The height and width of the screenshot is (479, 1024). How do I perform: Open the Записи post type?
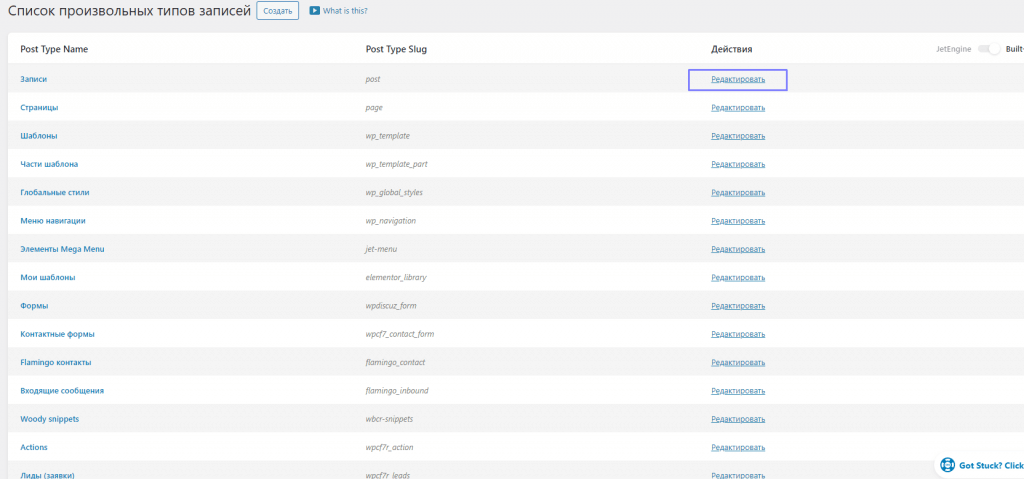tap(33, 79)
